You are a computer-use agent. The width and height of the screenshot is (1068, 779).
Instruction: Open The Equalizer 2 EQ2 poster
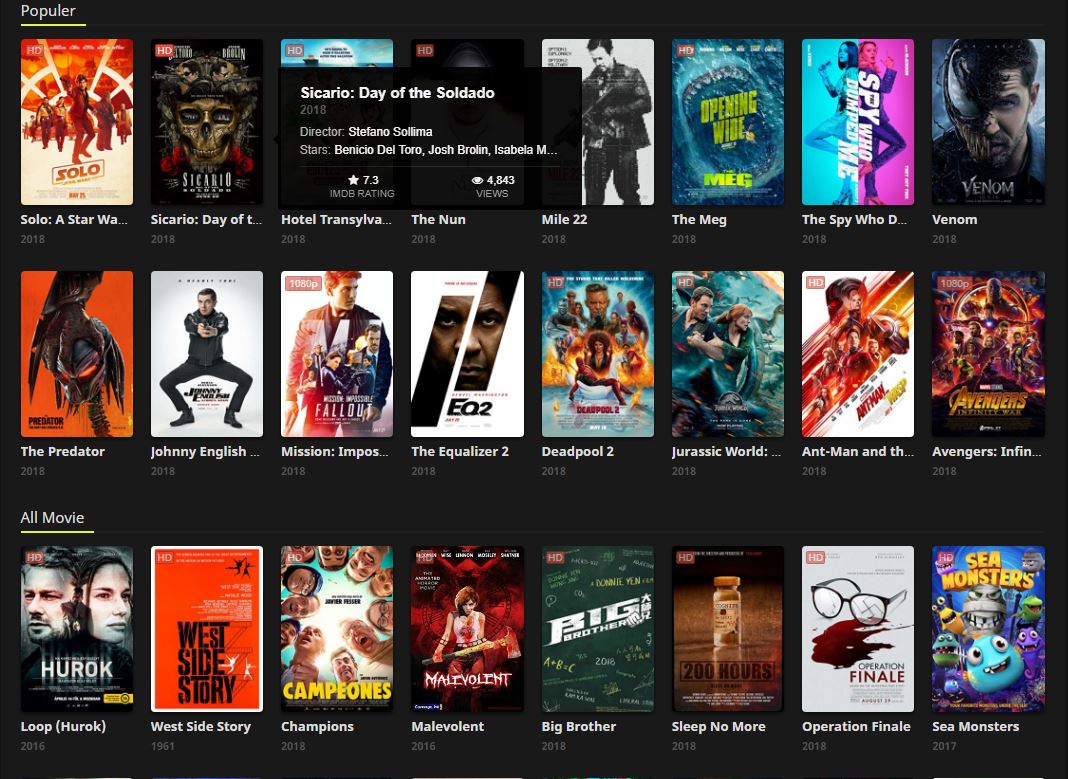(467, 354)
